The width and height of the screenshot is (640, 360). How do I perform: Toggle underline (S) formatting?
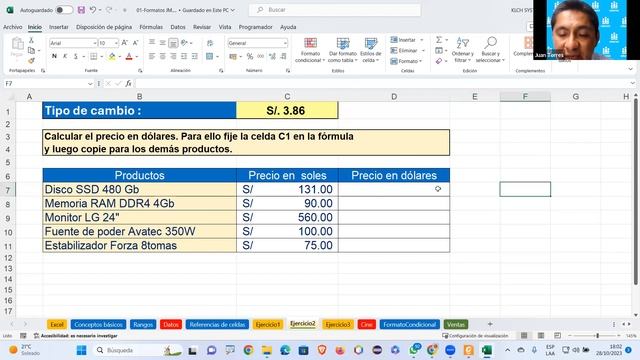tap(76, 56)
